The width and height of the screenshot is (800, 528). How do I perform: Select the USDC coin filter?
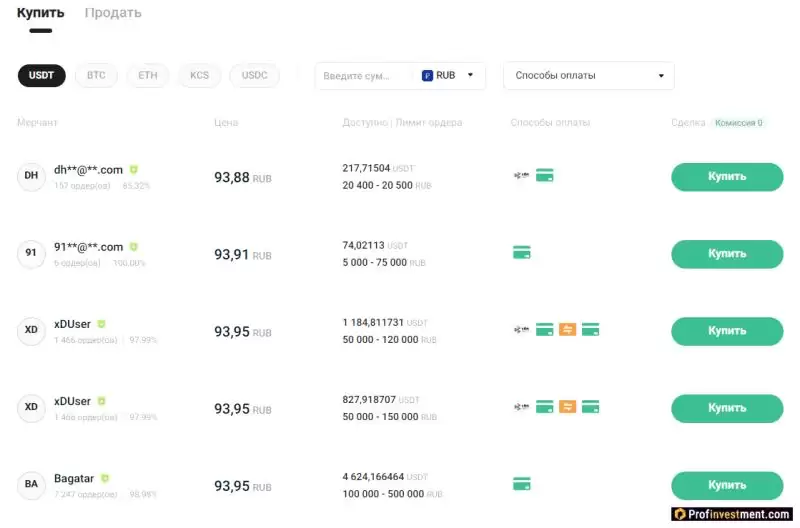(x=254, y=76)
